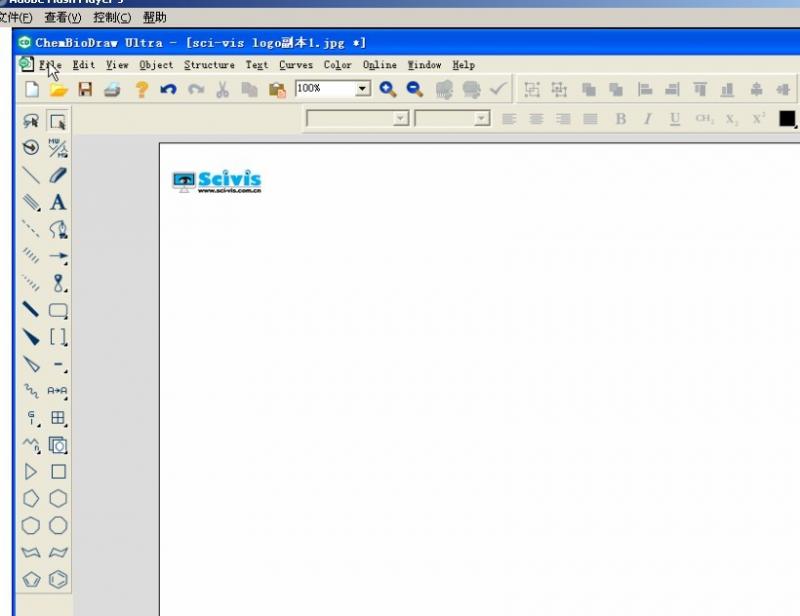Select the Atom-to-atom mapping tool
This screenshot has width=800, height=616.
tap(58, 391)
